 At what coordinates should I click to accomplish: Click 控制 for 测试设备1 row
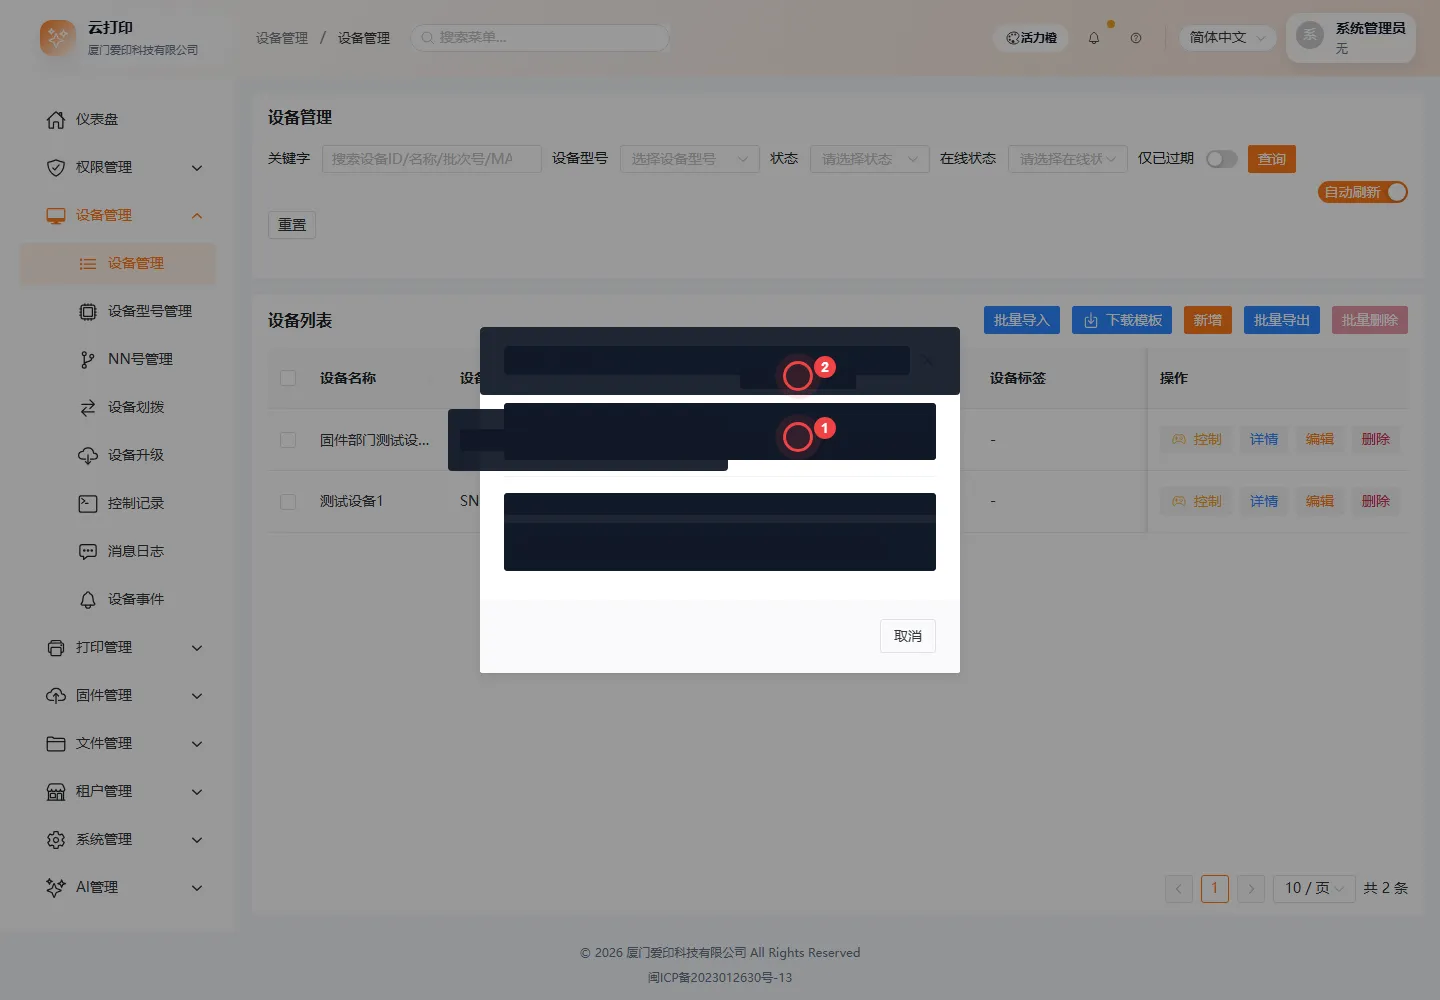(1197, 502)
